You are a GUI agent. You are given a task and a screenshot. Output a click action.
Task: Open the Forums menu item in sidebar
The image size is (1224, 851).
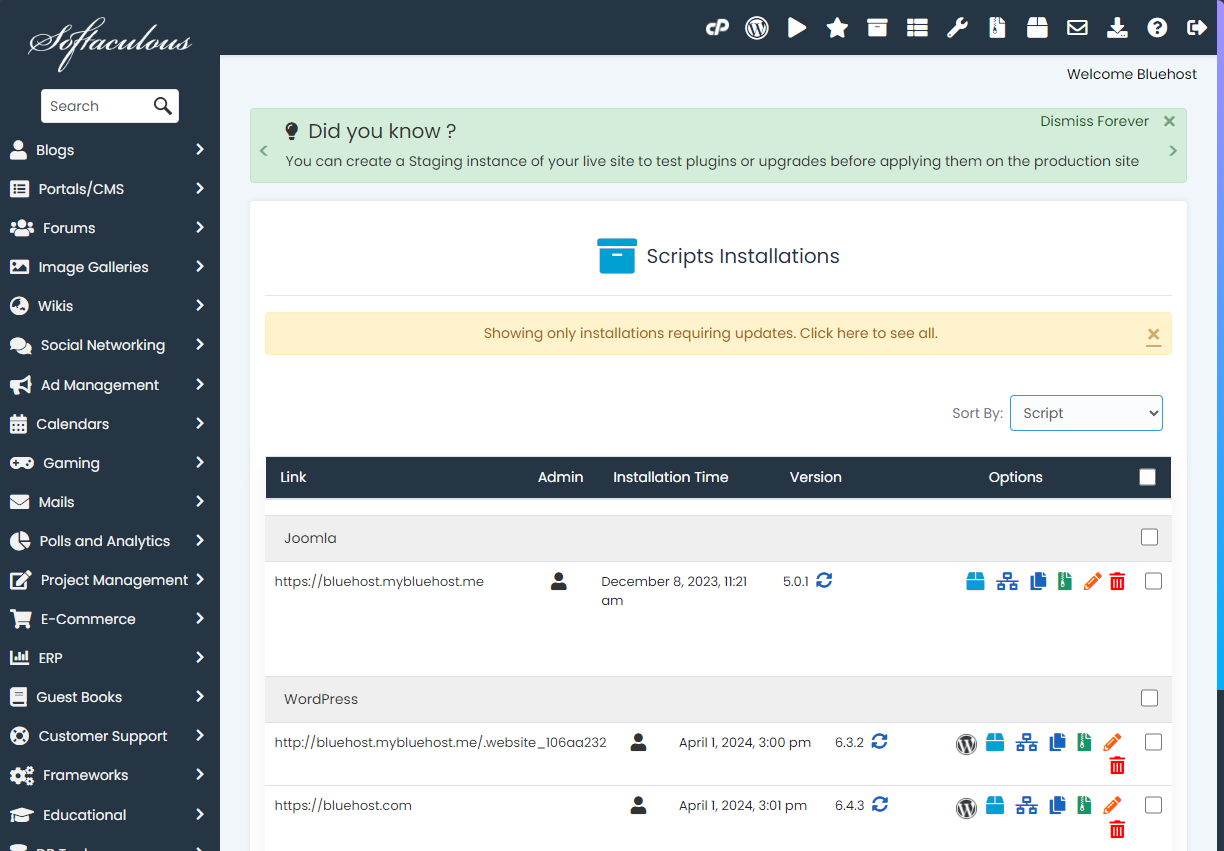[x=108, y=228]
